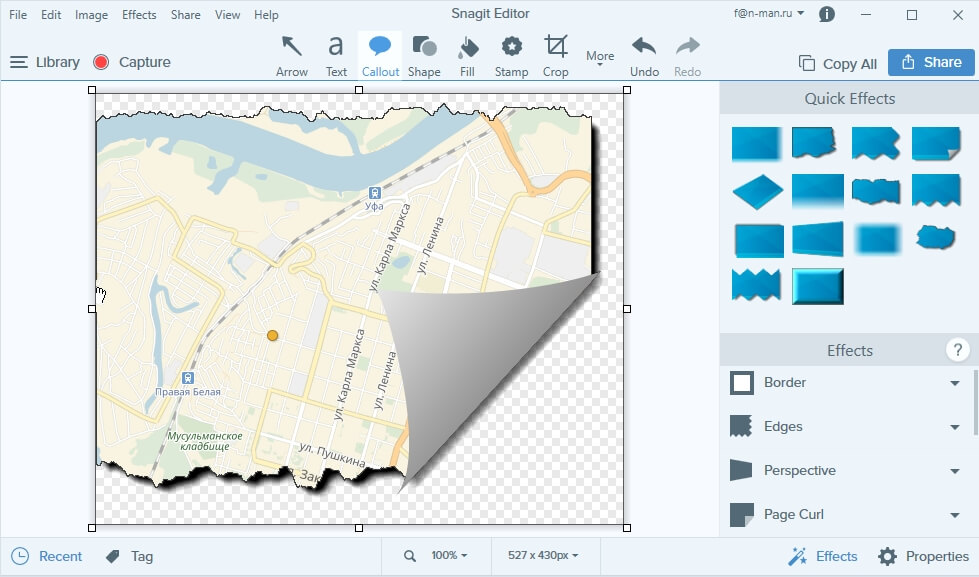Pick the Shape tool
This screenshot has width=979, height=577.
point(424,55)
